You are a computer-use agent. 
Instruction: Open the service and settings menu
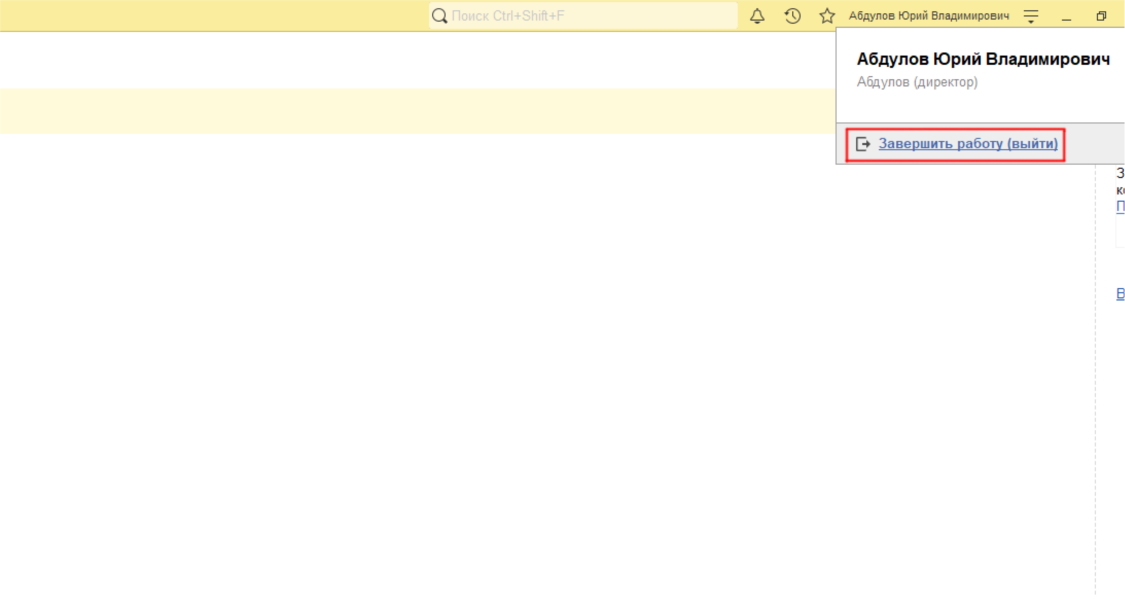click(x=1031, y=16)
